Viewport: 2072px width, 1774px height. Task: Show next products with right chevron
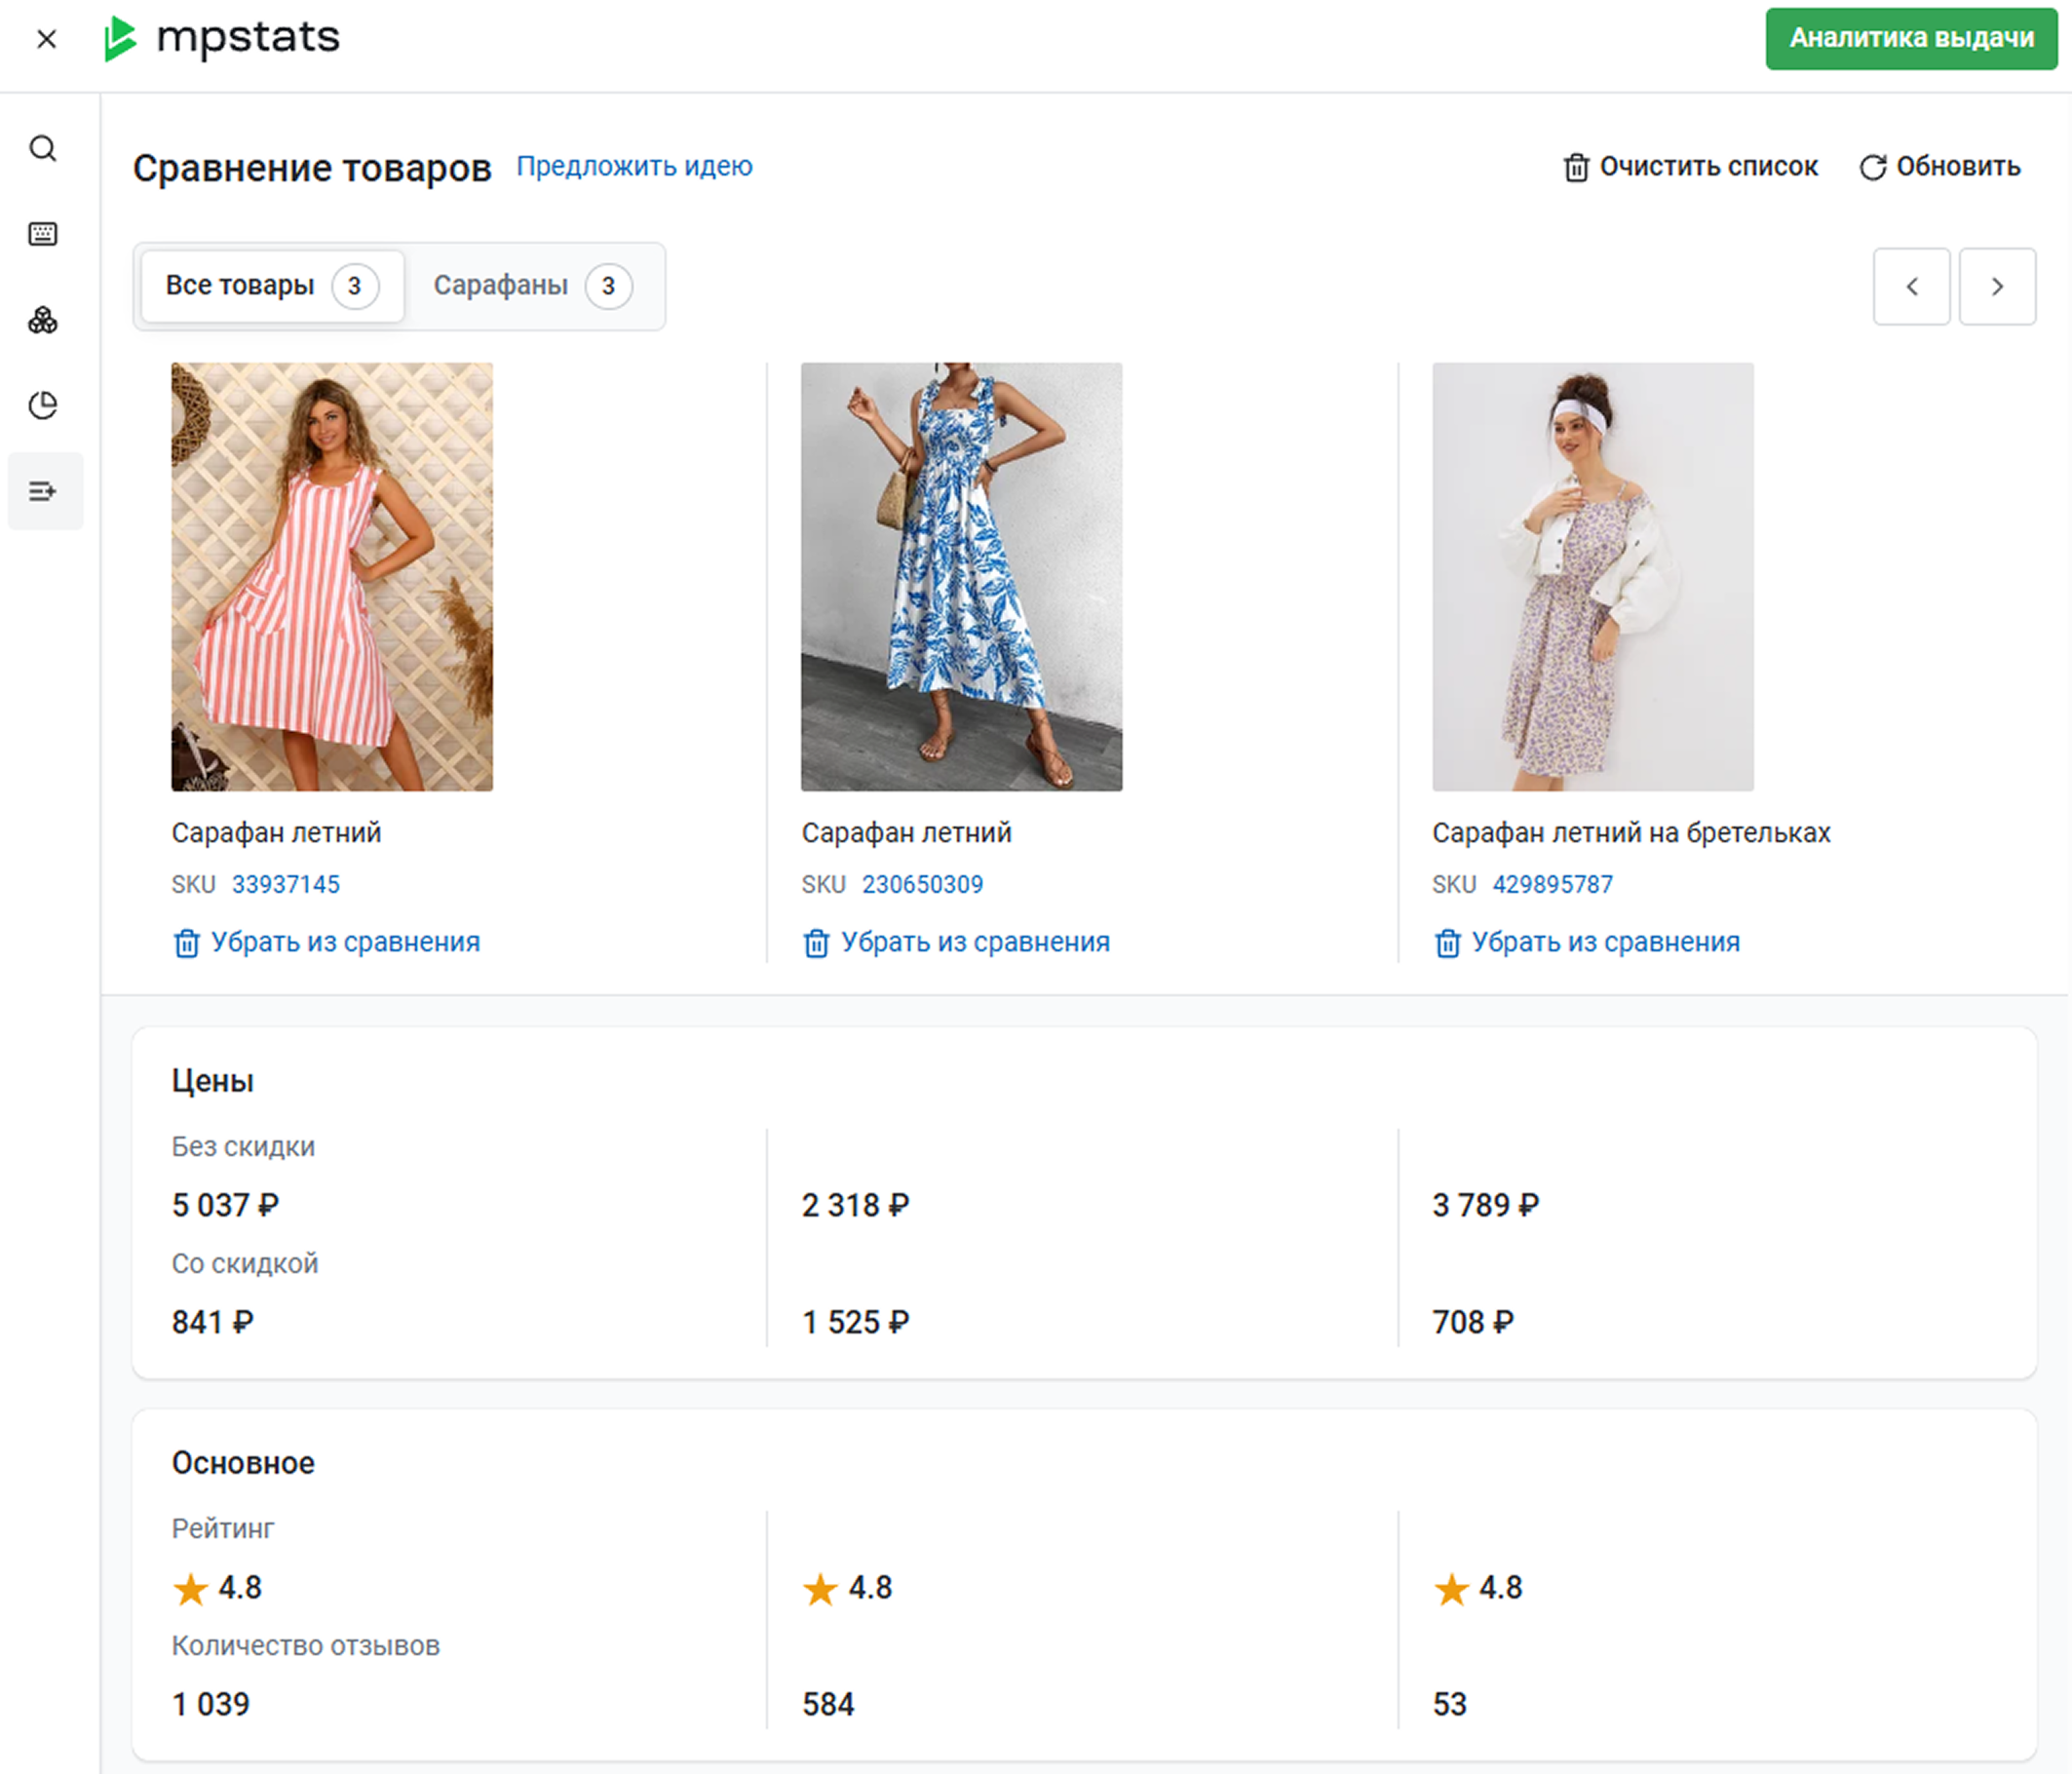coord(1997,287)
